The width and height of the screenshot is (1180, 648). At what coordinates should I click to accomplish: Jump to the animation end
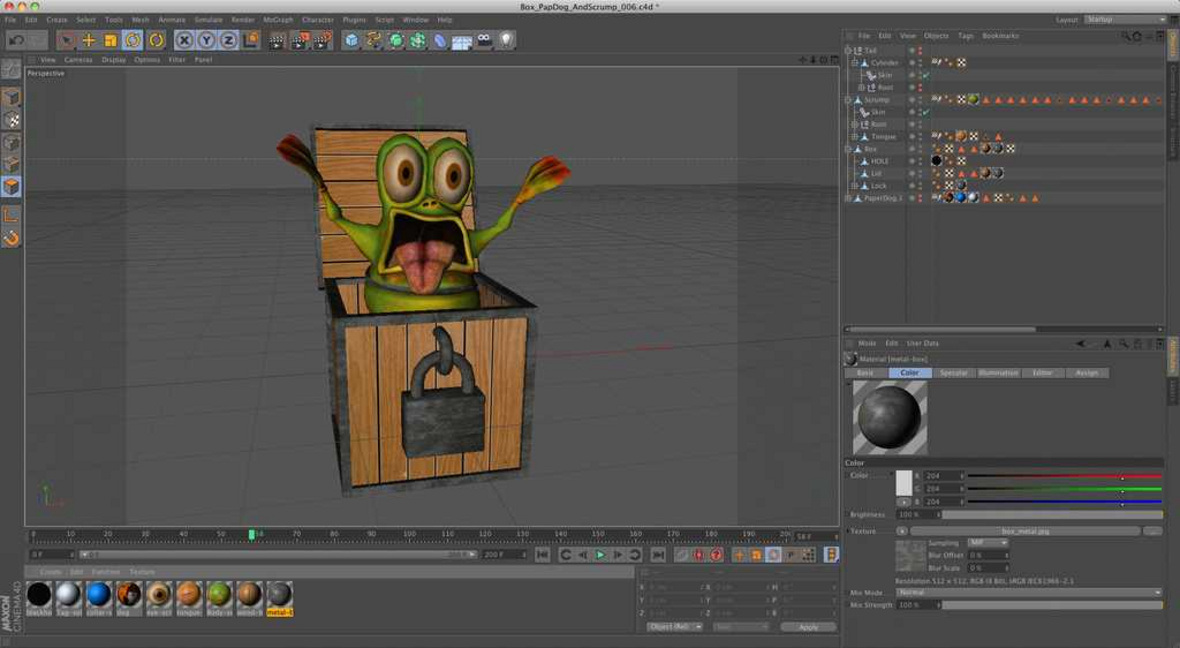coord(658,554)
